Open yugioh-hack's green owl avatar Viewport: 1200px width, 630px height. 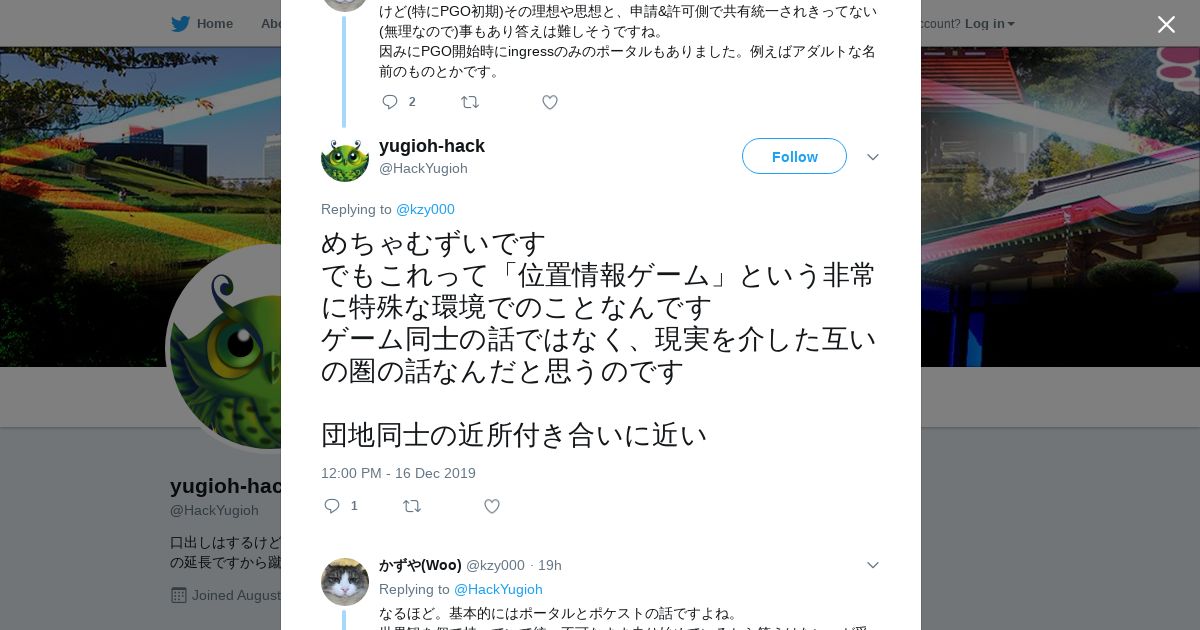click(x=345, y=158)
